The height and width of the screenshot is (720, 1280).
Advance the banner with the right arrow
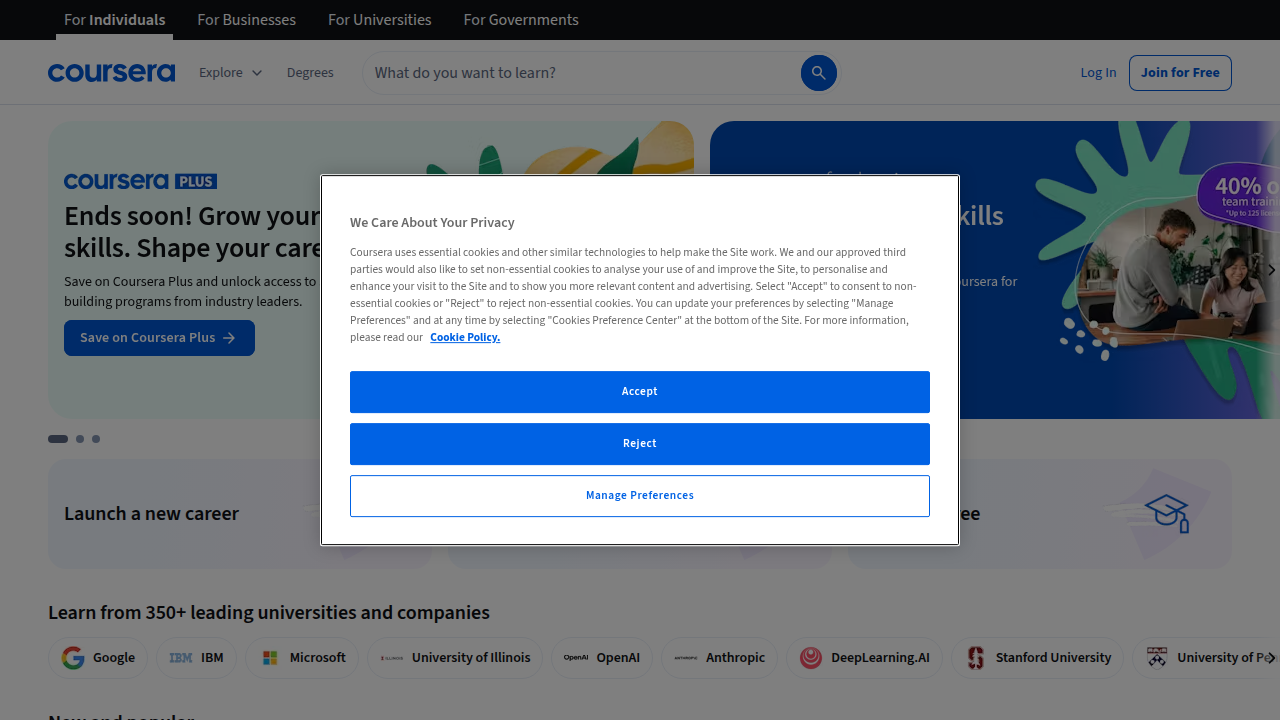tap(1271, 270)
